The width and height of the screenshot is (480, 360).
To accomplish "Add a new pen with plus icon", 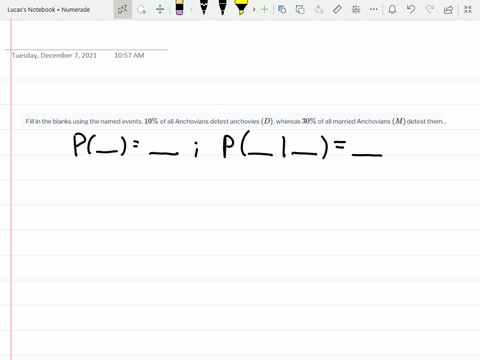I will (x=264, y=9).
